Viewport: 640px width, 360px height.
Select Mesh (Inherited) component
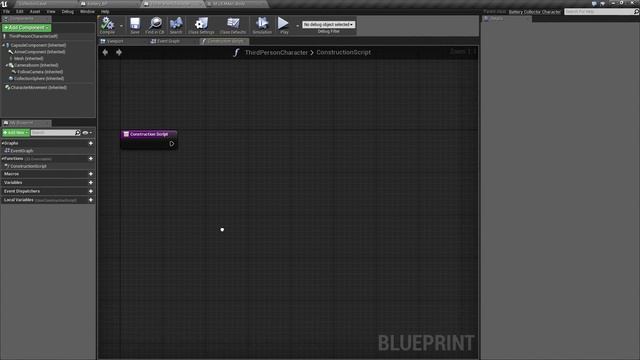tap(29, 58)
